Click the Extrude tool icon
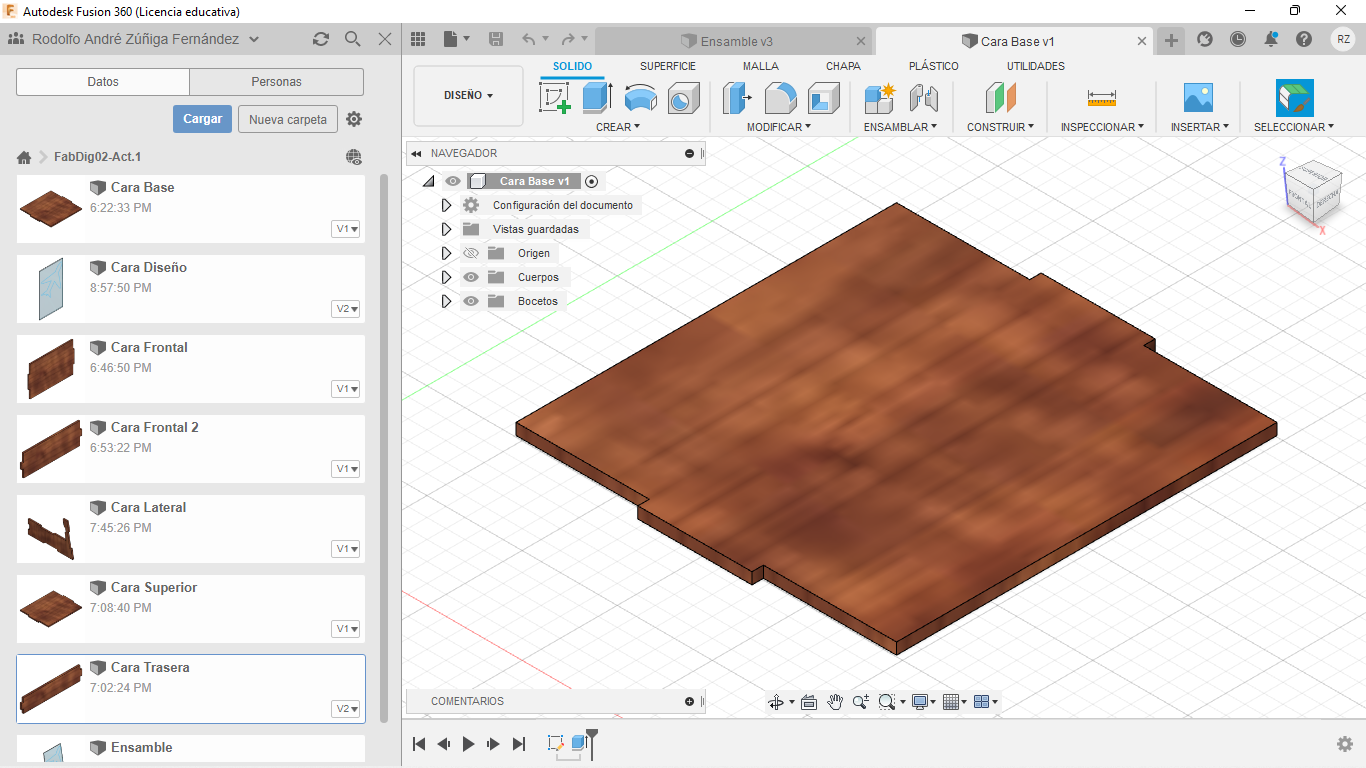 tap(597, 98)
